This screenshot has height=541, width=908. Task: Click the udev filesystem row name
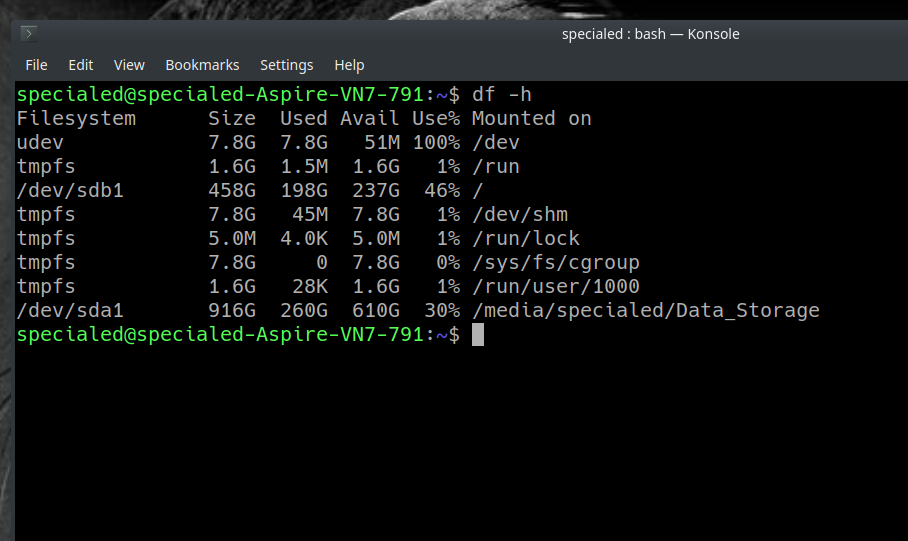coord(41,143)
